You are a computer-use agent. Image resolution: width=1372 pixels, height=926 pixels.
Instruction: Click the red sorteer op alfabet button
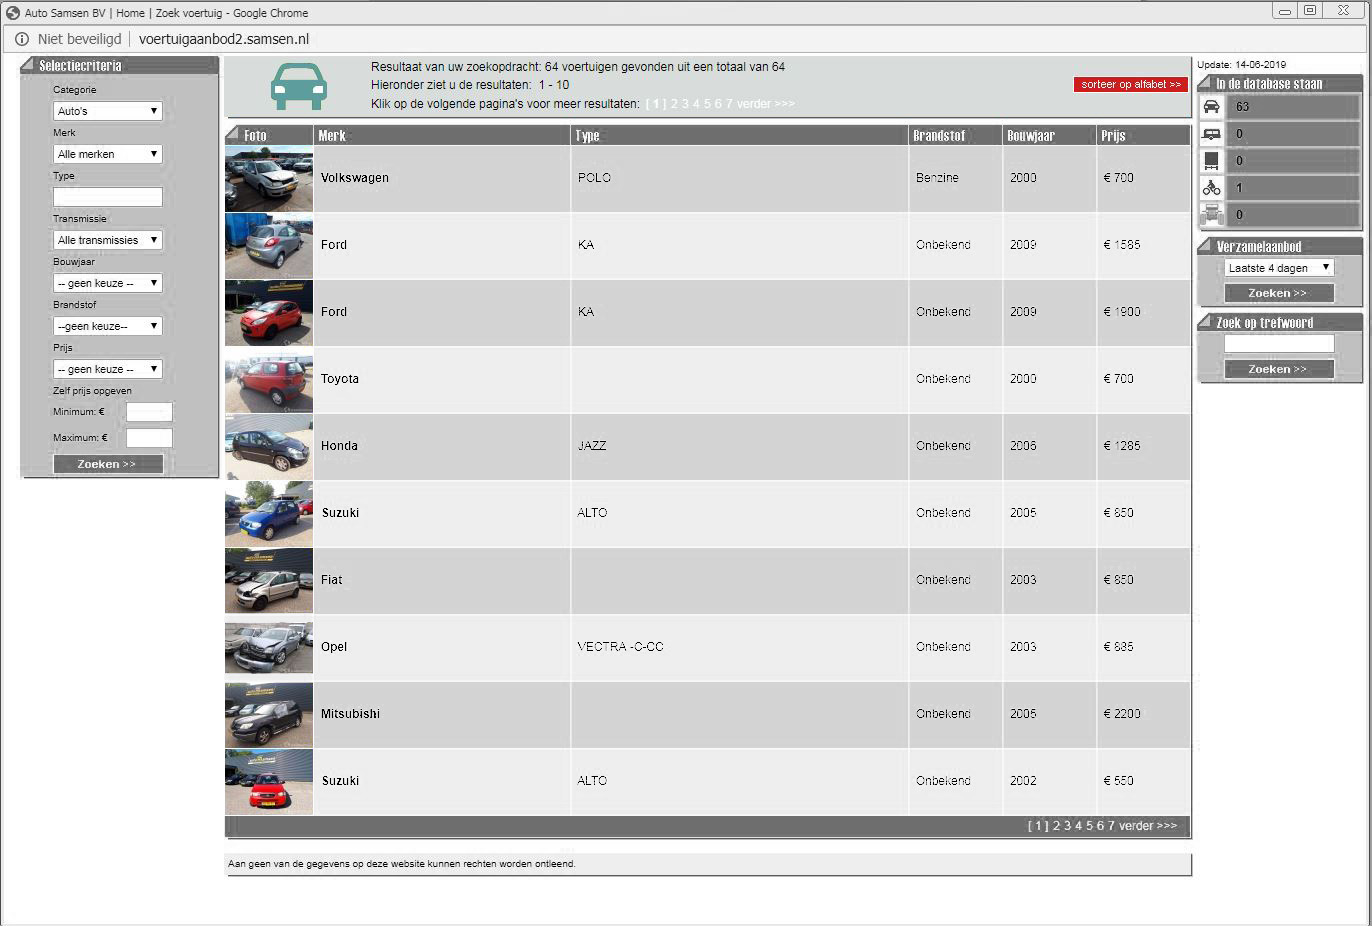tap(1130, 85)
